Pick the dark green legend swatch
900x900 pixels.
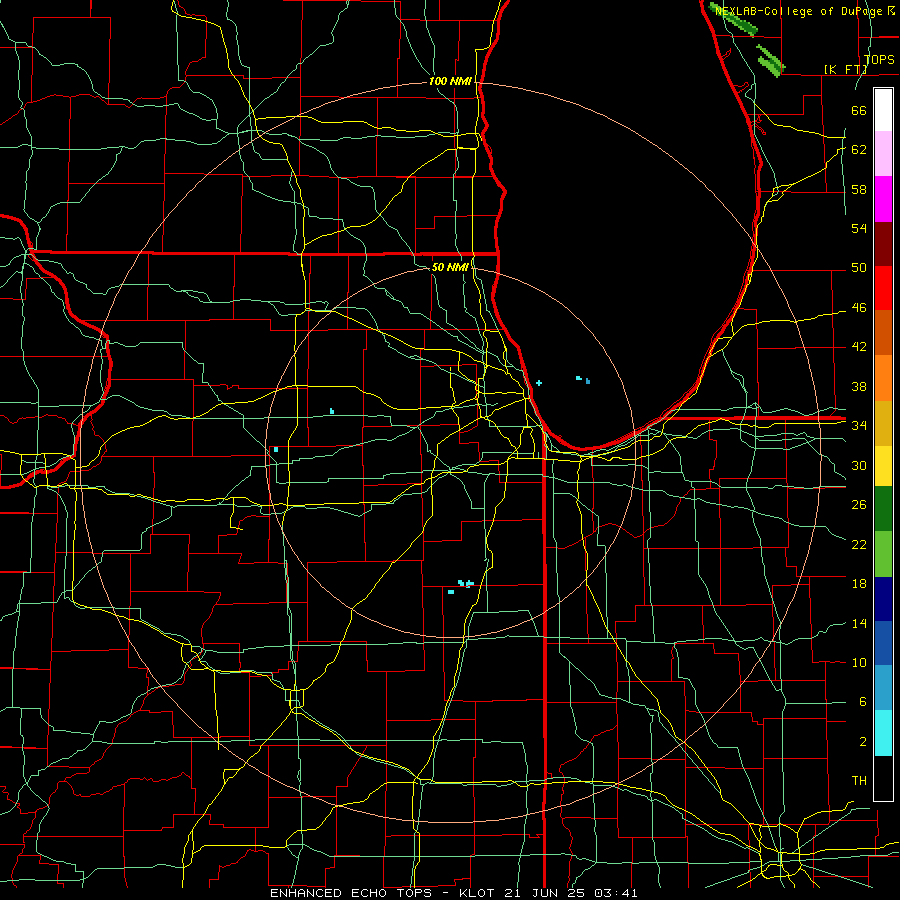click(883, 510)
